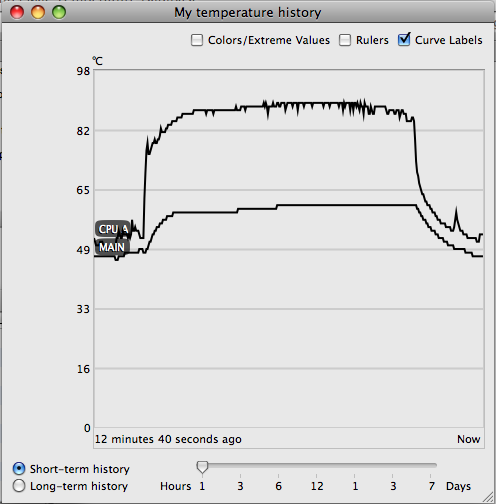Click the '6' hours tick label
The height and width of the screenshot is (504, 496).
click(279, 486)
